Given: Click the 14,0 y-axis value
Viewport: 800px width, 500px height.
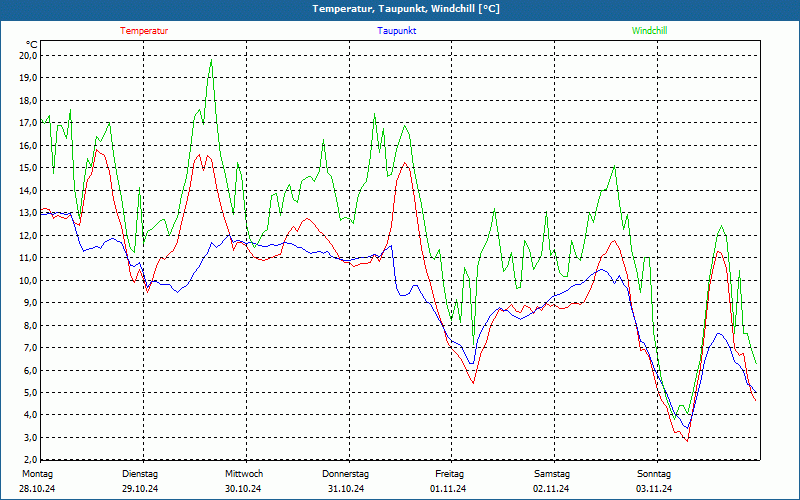Looking at the screenshot, I should click(29, 190).
